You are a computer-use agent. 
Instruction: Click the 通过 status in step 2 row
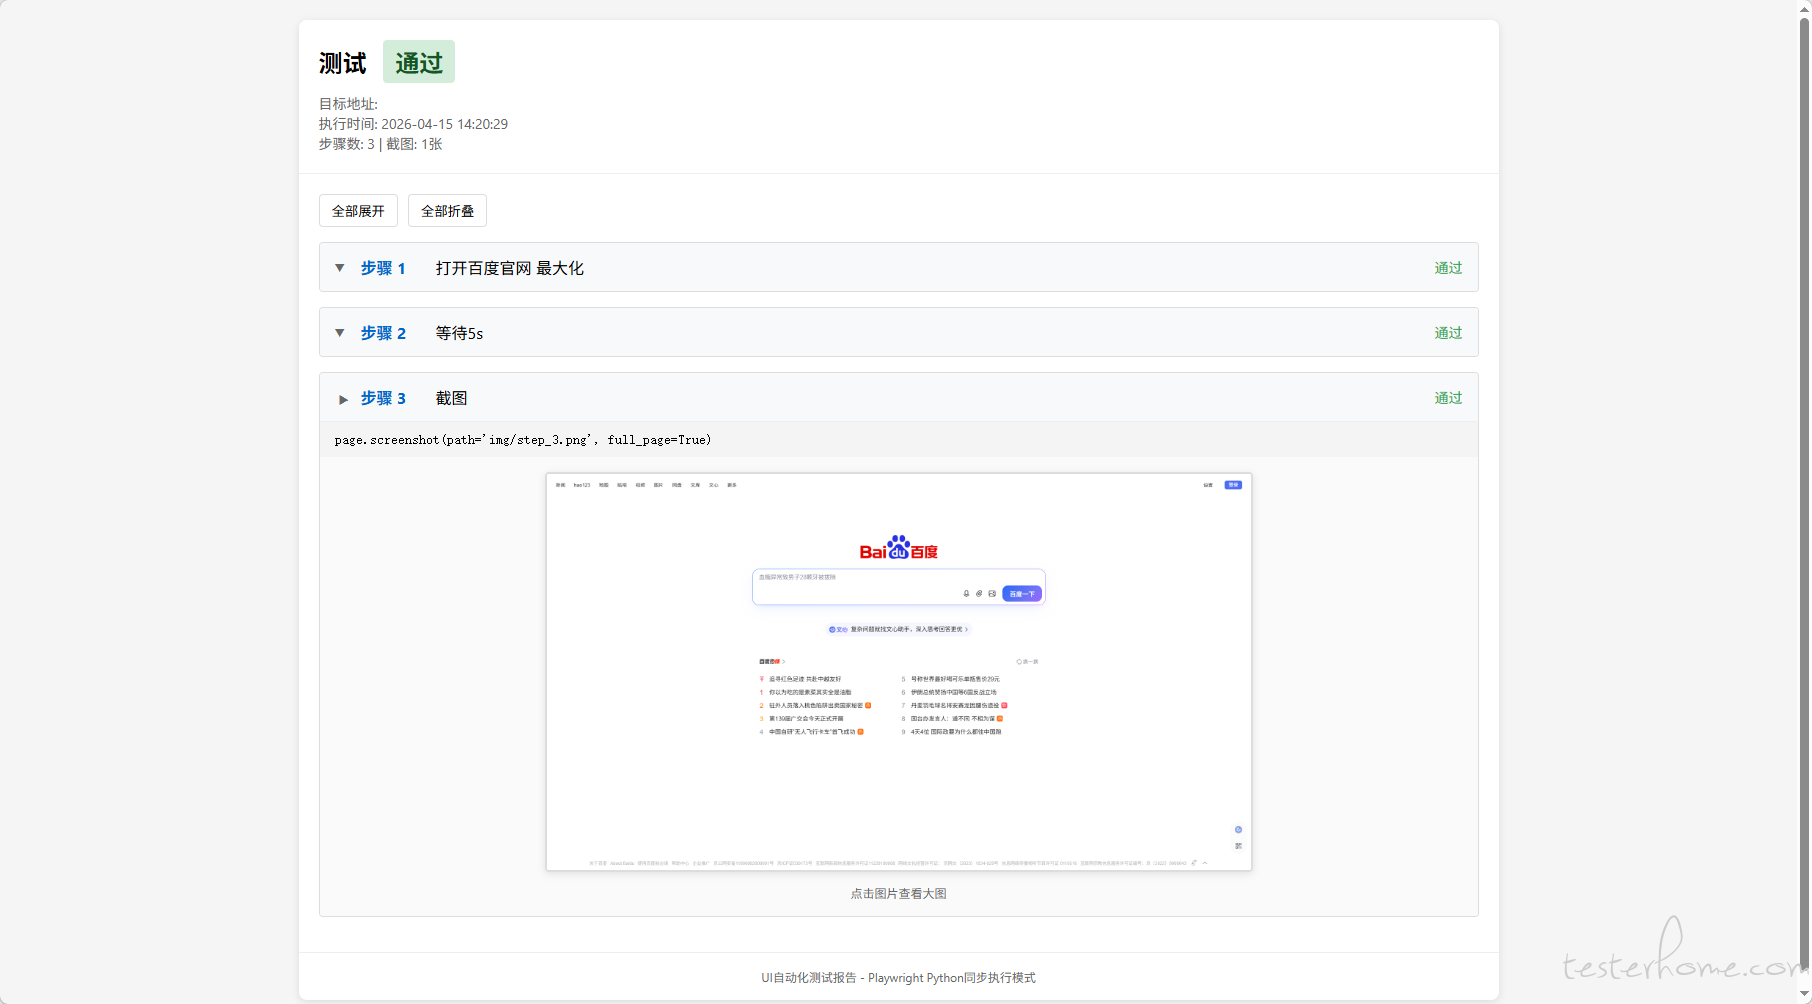[1447, 333]
